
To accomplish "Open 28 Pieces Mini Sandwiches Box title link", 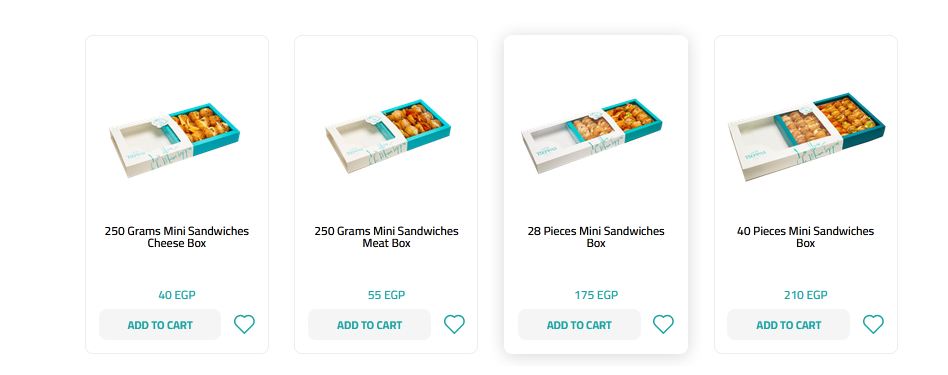I will pos(596,237).
